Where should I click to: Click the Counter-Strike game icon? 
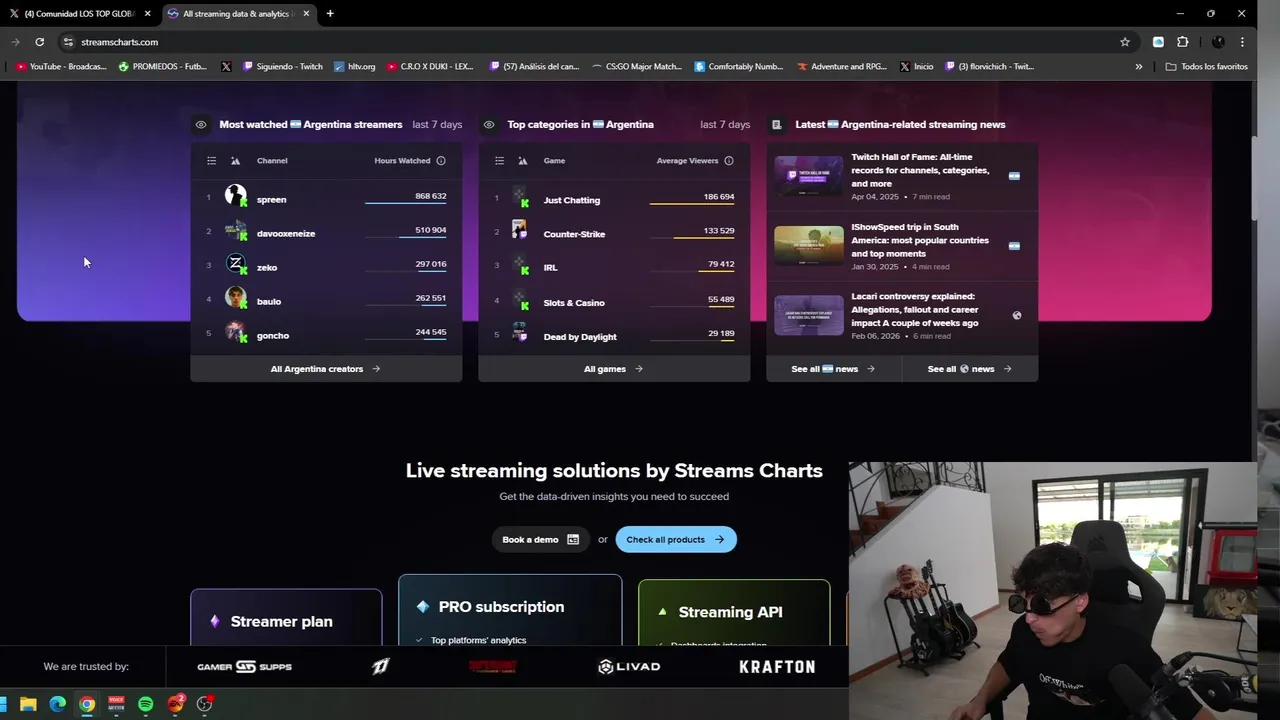[520, 231]
